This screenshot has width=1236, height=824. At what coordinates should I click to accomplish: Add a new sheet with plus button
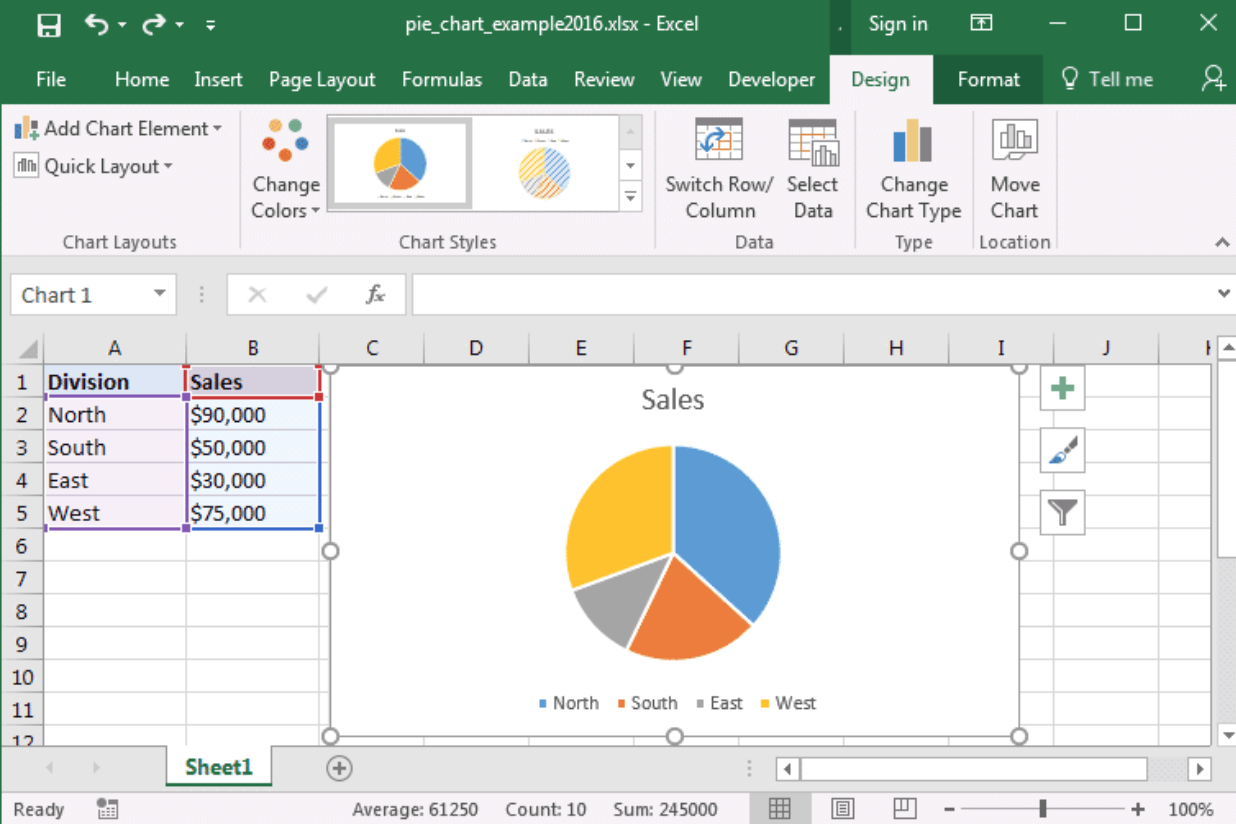(x=340, y=768)
